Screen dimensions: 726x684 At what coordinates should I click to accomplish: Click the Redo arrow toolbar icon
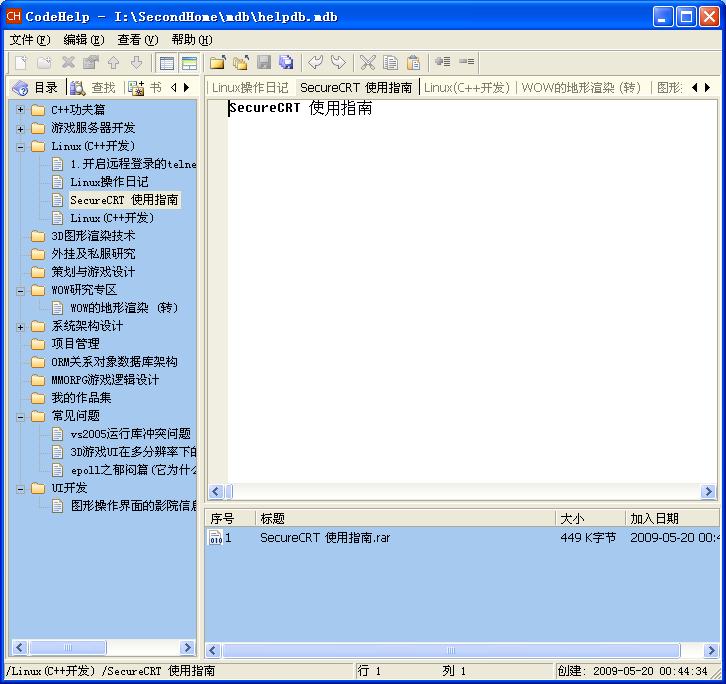(338, 63)
